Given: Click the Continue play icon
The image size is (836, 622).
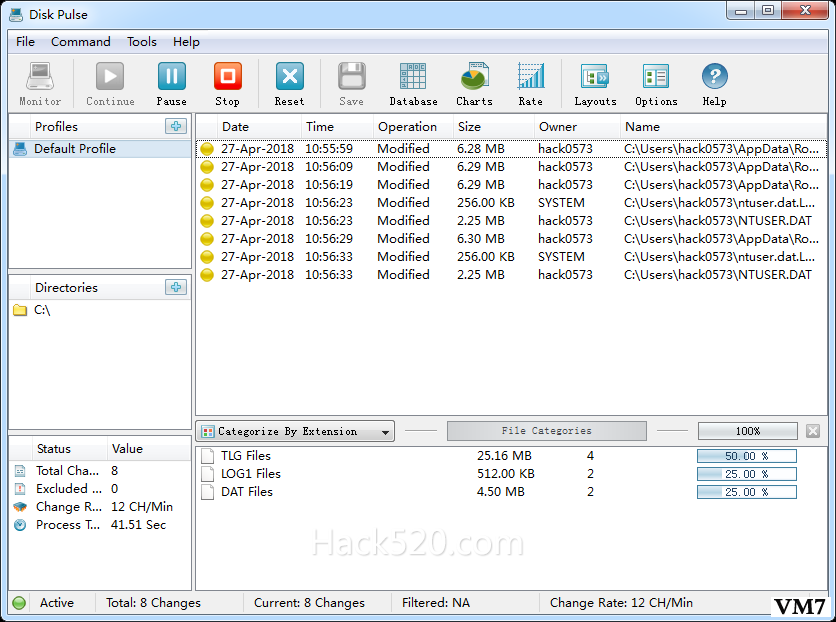Looking at the screenshot, I should tap(110, 76).
